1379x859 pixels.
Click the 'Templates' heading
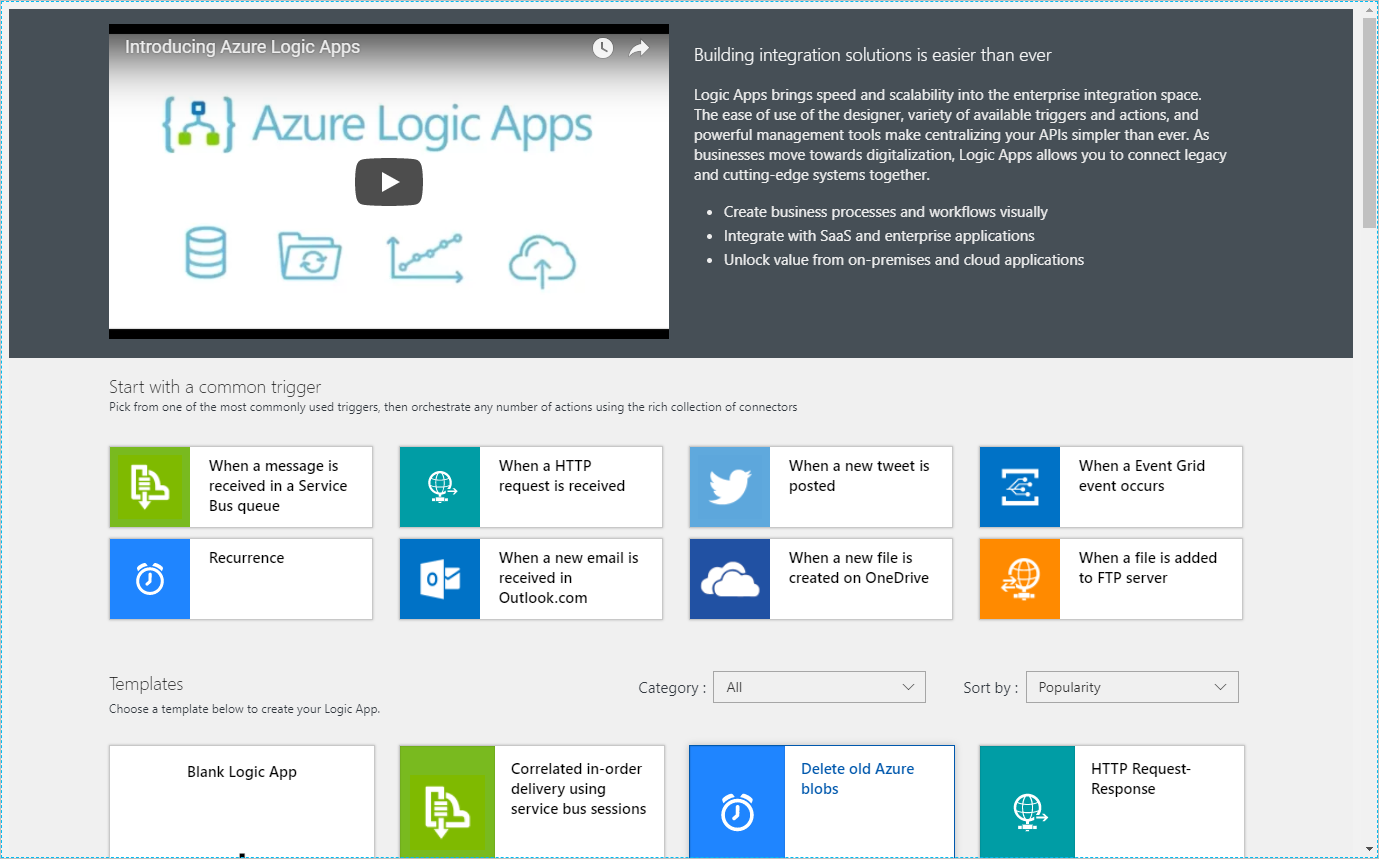point(146,684)
